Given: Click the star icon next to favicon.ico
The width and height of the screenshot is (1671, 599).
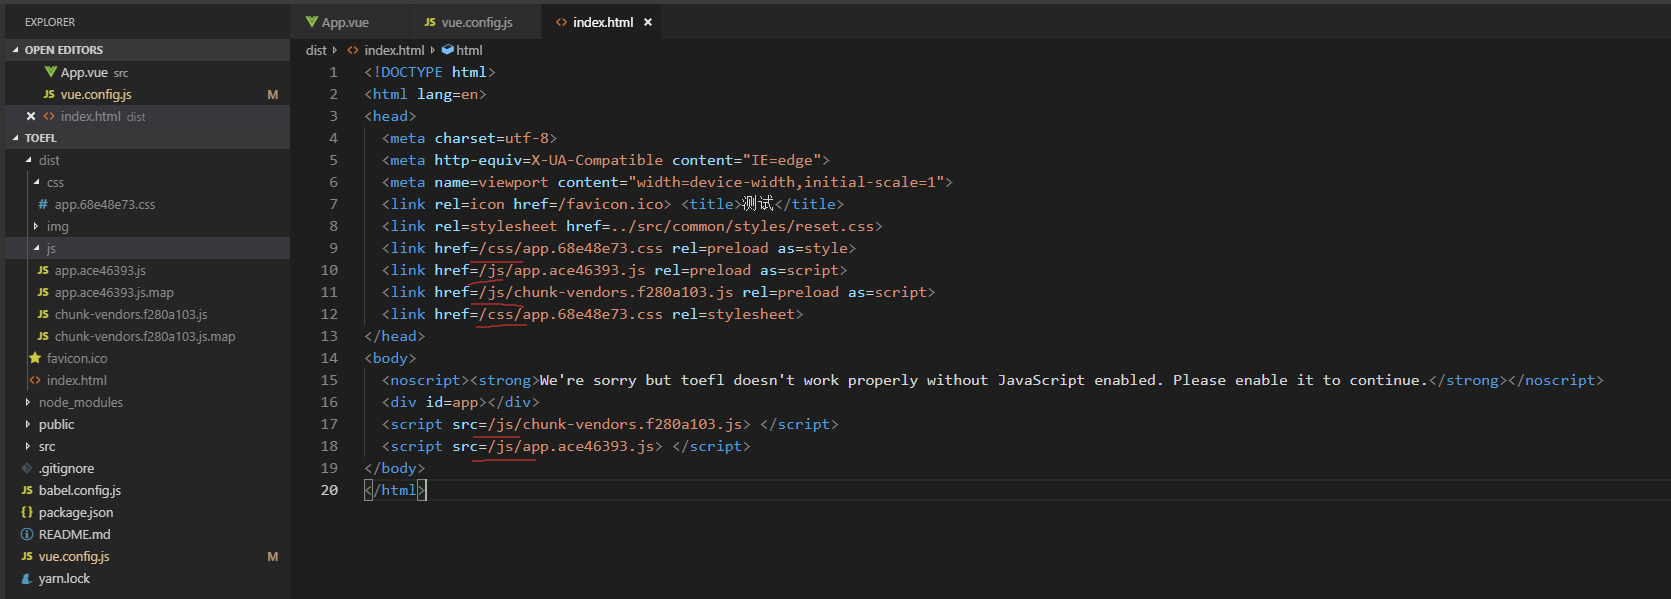Looking at the screenshot, I should click(x=35, y=358).
